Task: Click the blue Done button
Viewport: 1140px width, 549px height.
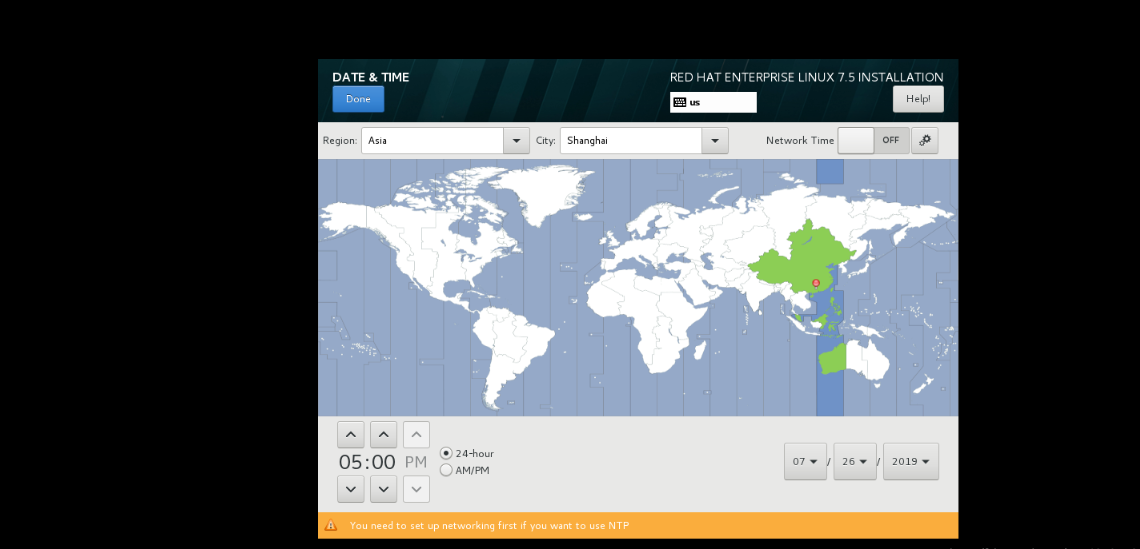Action: point(358,99)
